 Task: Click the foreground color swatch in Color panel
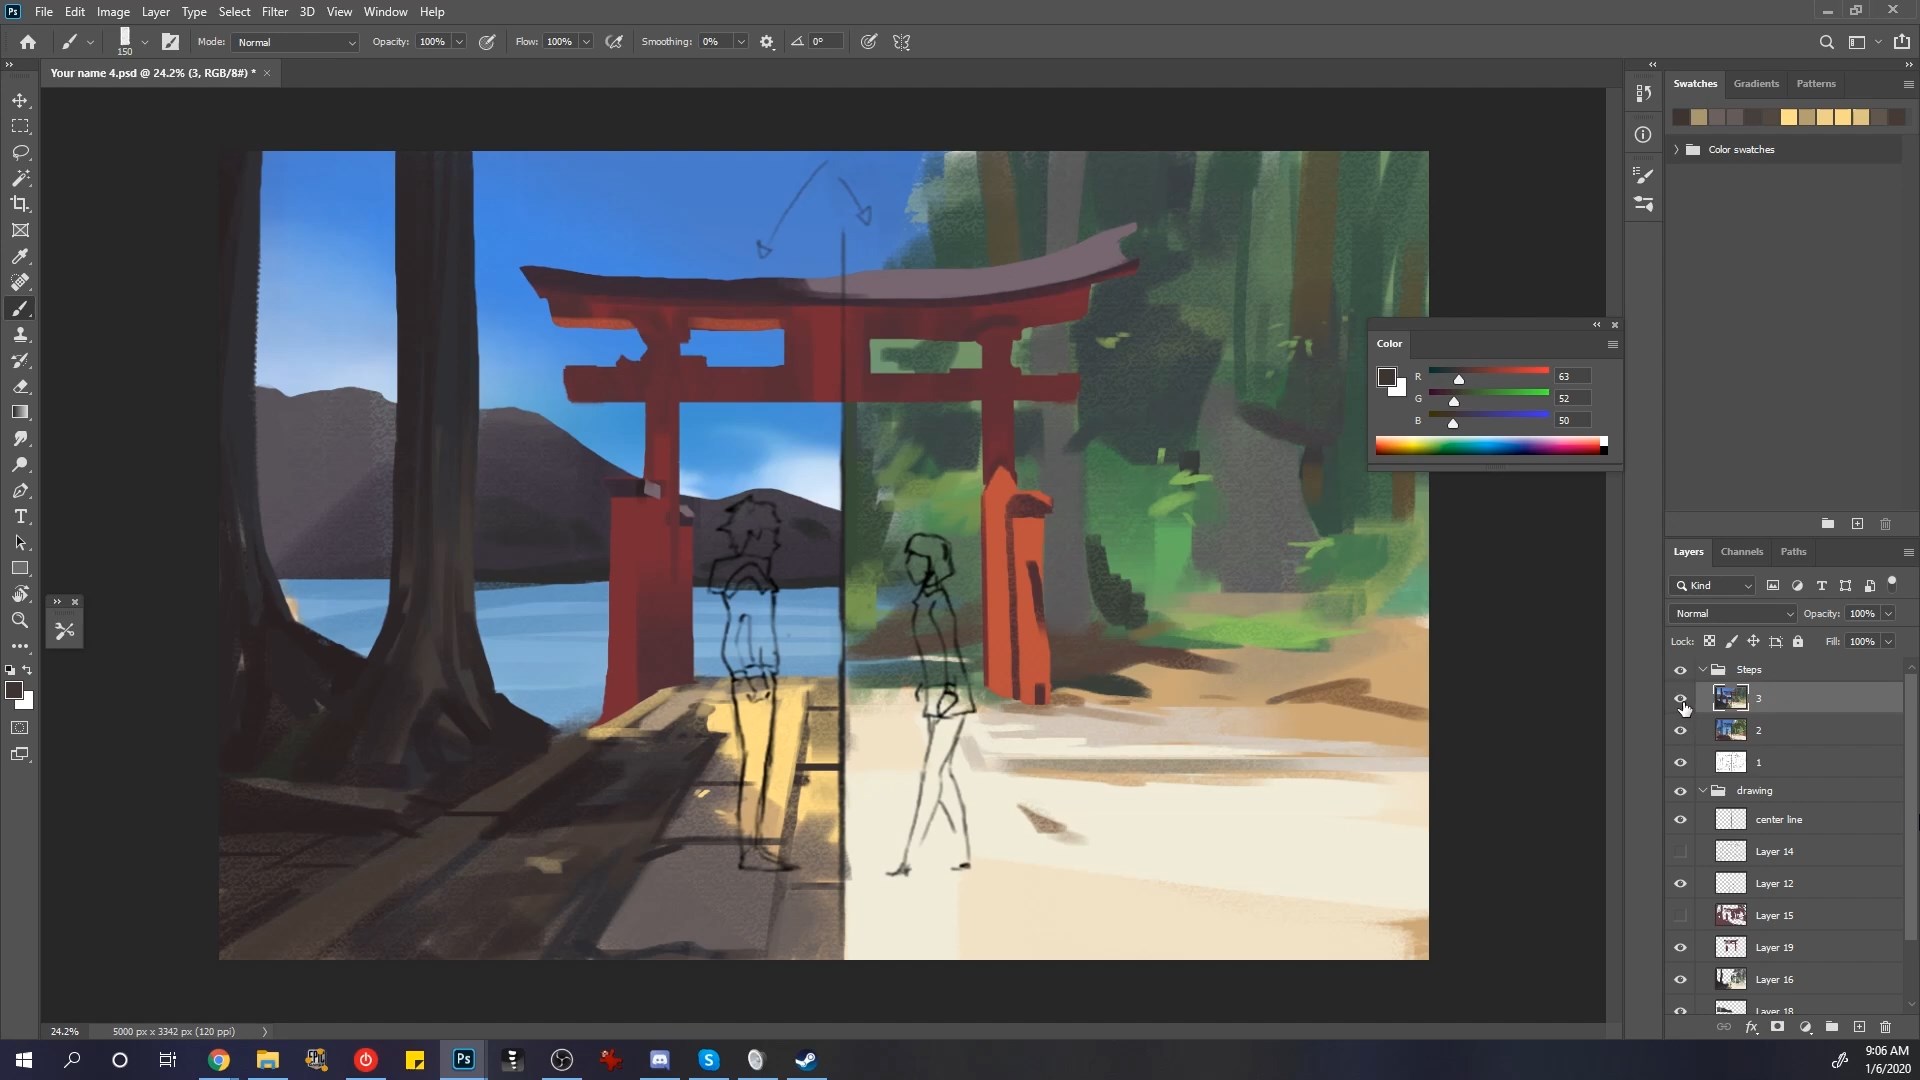pyautogui.click(x=1386, y=377)
